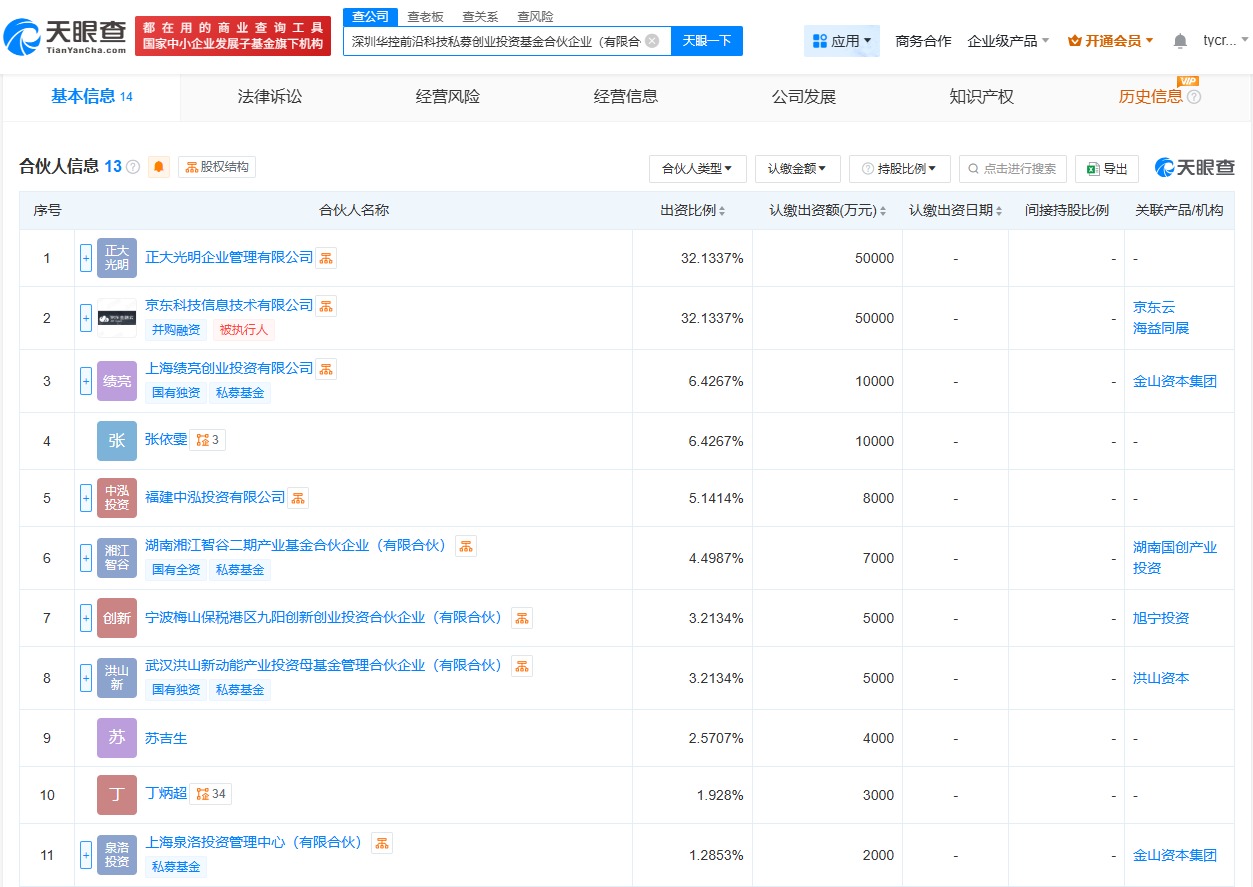
Task: Expand row 1 正大光明企业管理有限公司
Action: [86, 258]
